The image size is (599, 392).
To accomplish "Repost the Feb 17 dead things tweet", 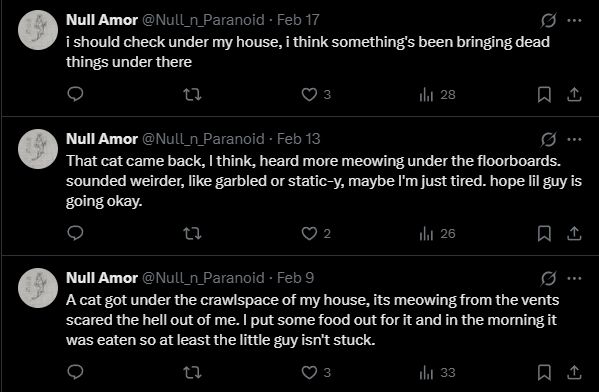I will click(192, 94).
